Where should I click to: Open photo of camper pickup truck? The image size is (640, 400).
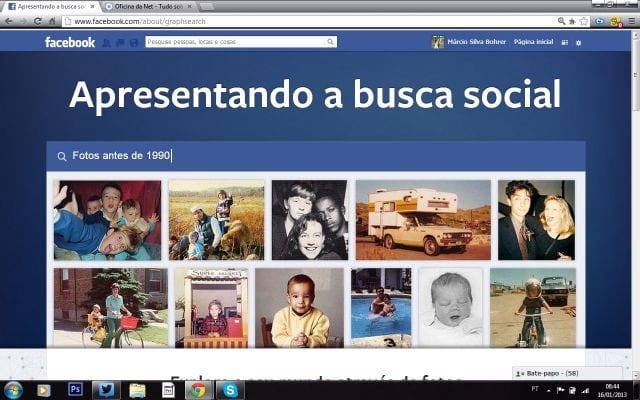(423, 220)
